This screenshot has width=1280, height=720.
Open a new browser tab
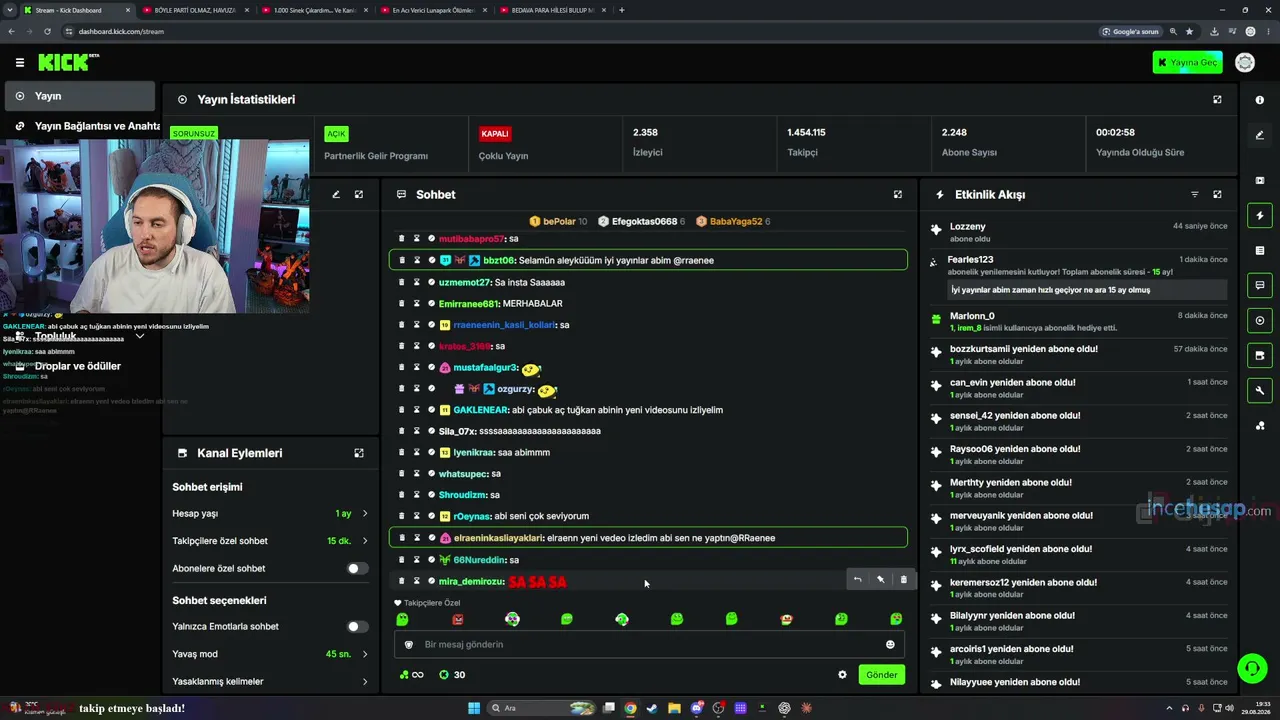click(622, 10)
